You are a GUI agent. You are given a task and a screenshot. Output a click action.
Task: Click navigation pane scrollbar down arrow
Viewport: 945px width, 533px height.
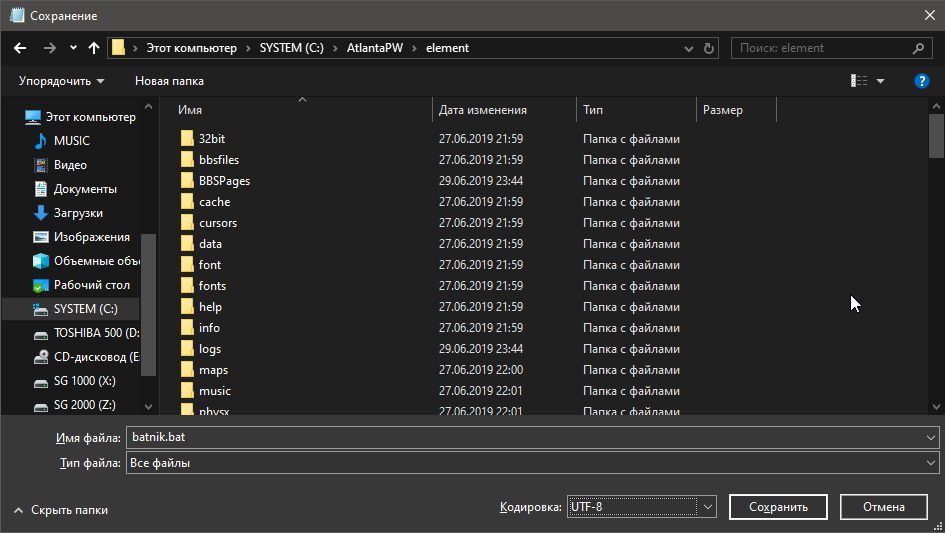pos(148,407)
